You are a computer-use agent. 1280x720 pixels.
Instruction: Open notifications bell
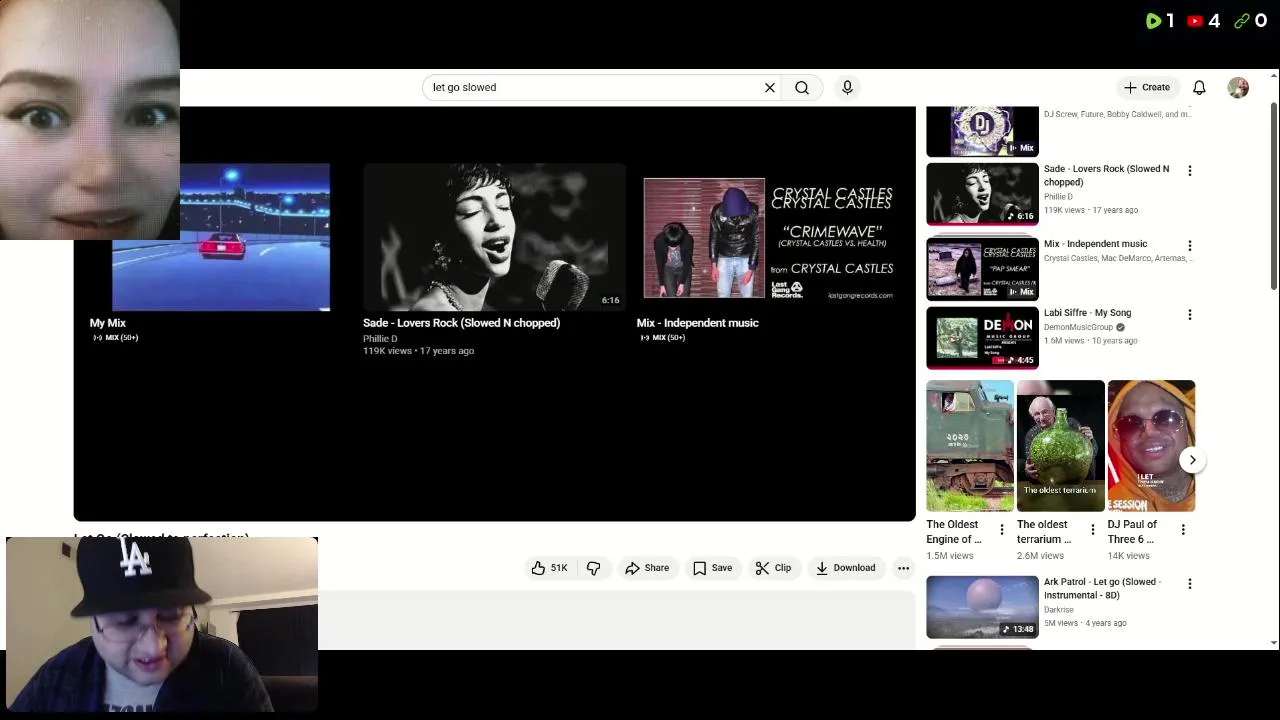[x=1199, y=87]
